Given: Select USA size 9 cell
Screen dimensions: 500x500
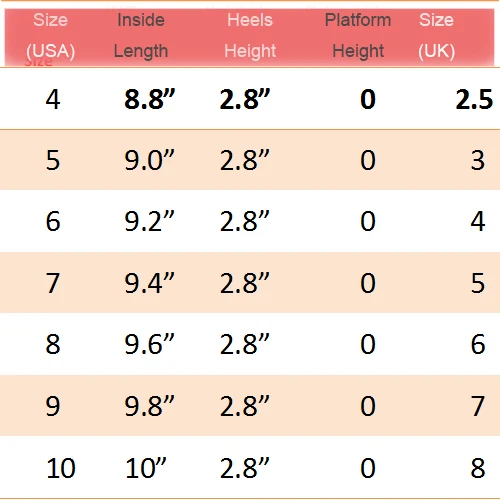Looking at the screenshot, I should (x=53, y=406).
